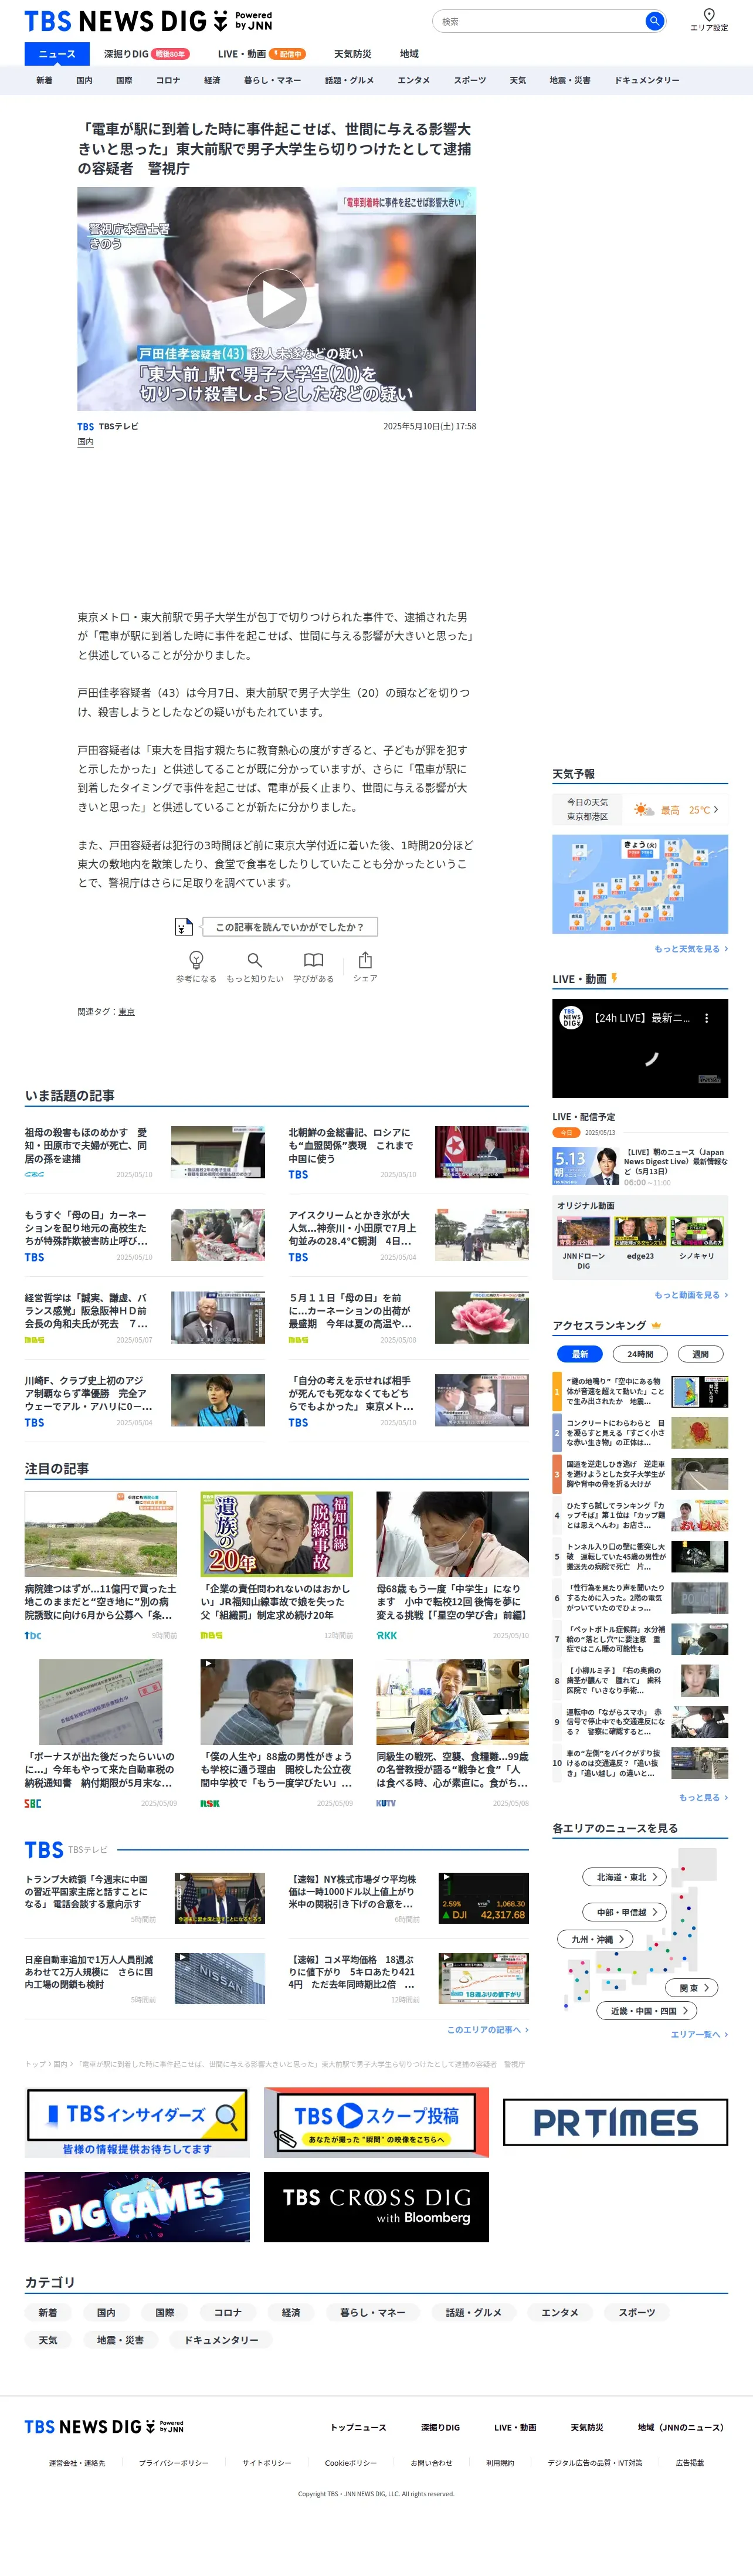Switch access ranking to 週間
This screenshot has width=753, height=2576.
700,1354
